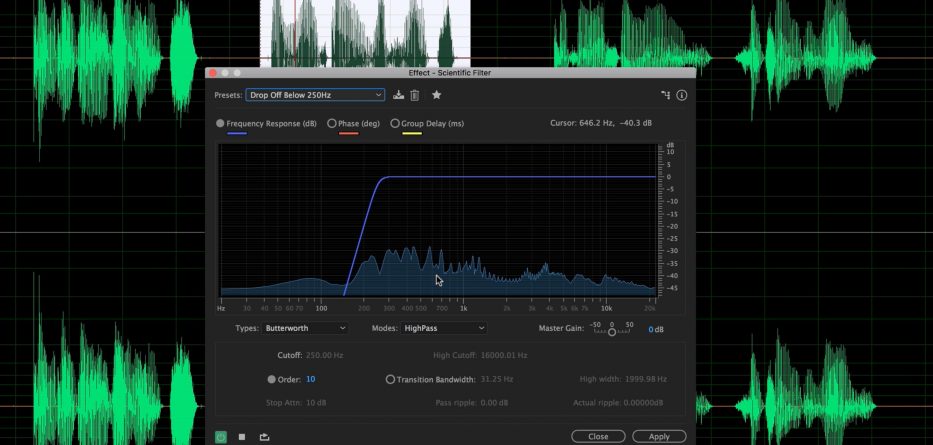Click the stop preview button
Viewport: 933px width, 445px height.
[242, 436]
